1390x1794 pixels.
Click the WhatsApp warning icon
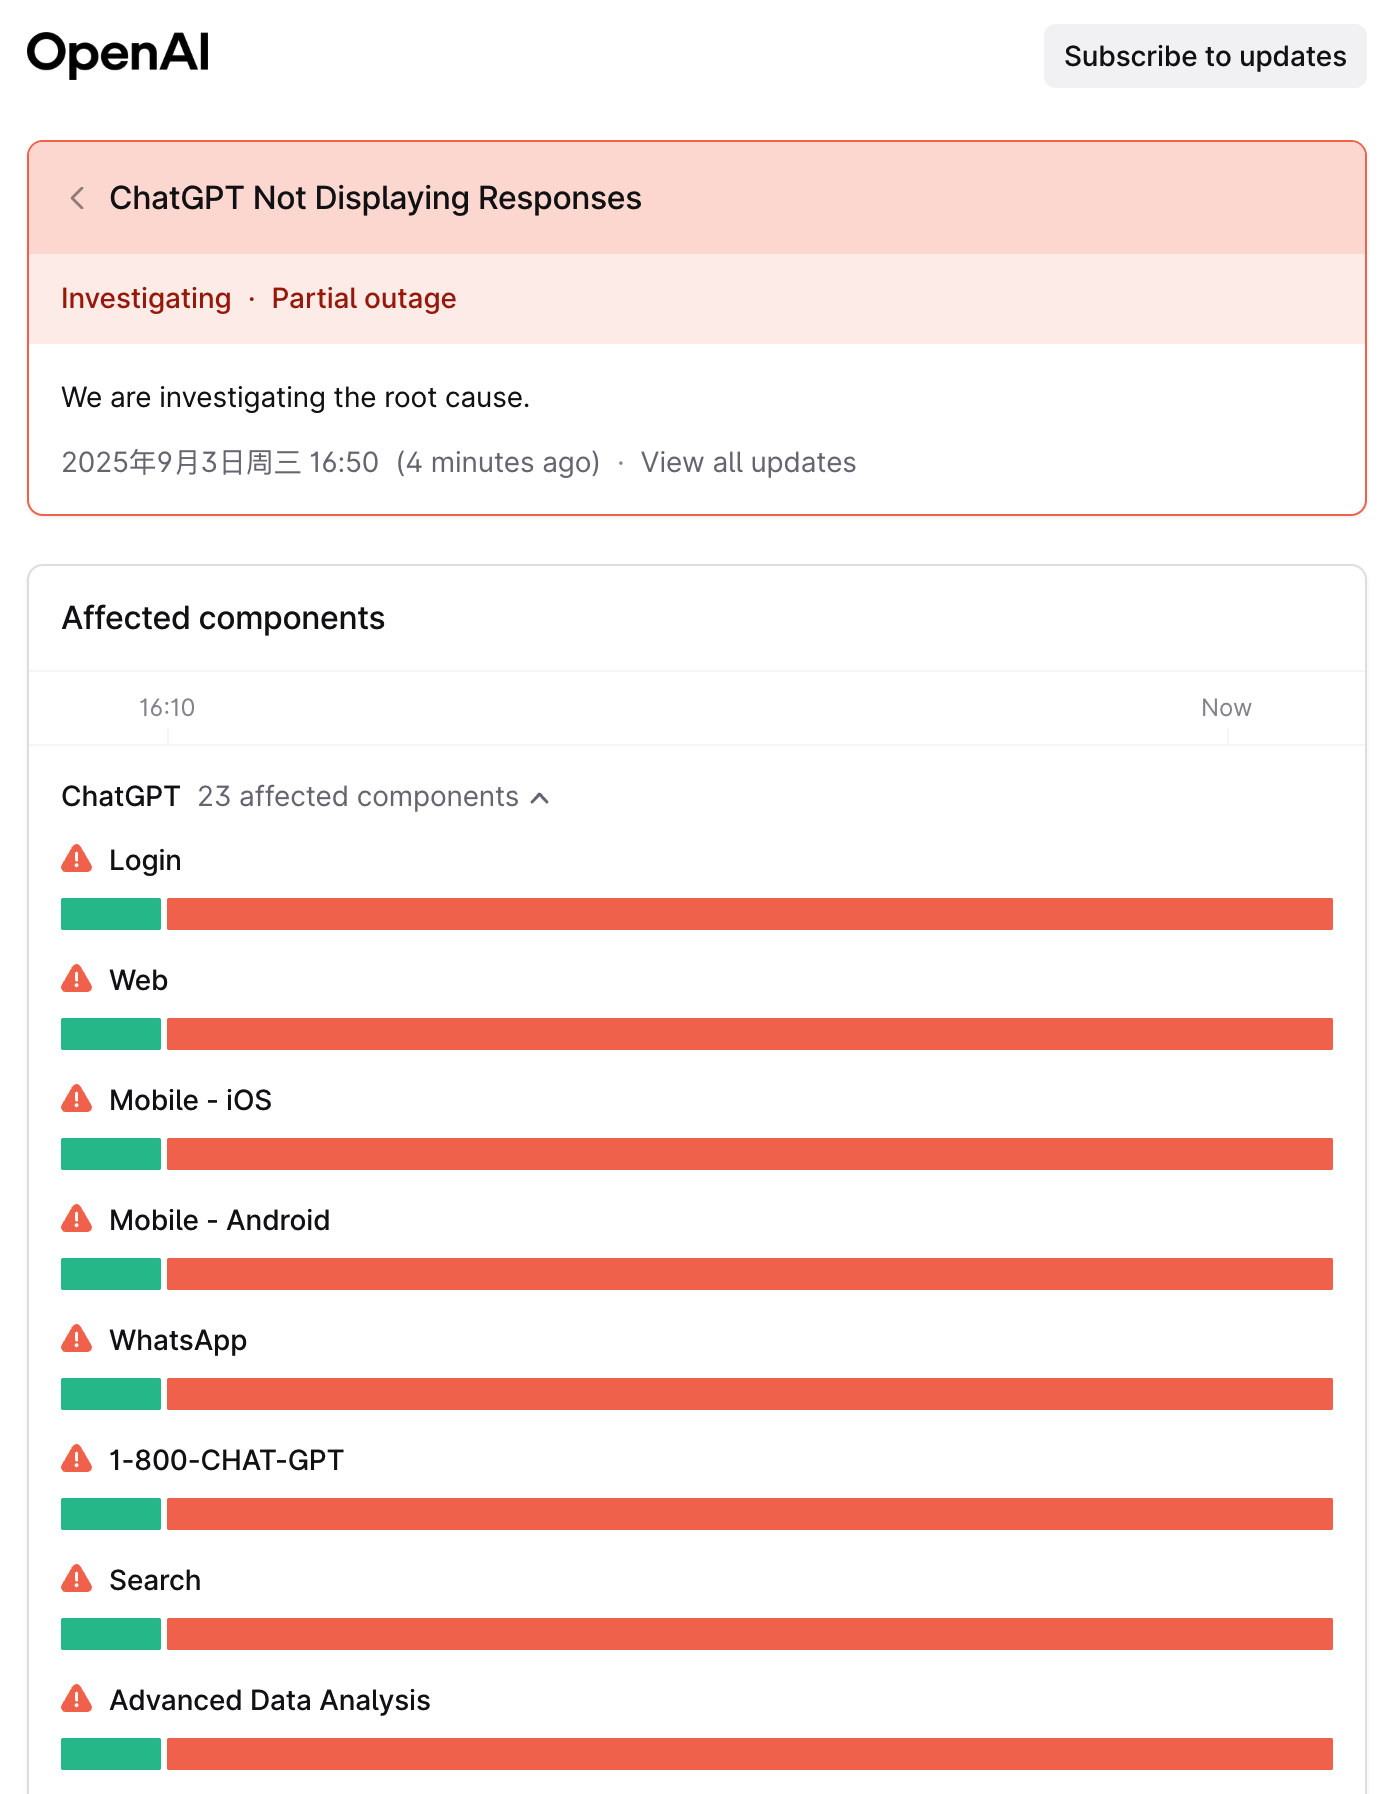pos(77,1339)
